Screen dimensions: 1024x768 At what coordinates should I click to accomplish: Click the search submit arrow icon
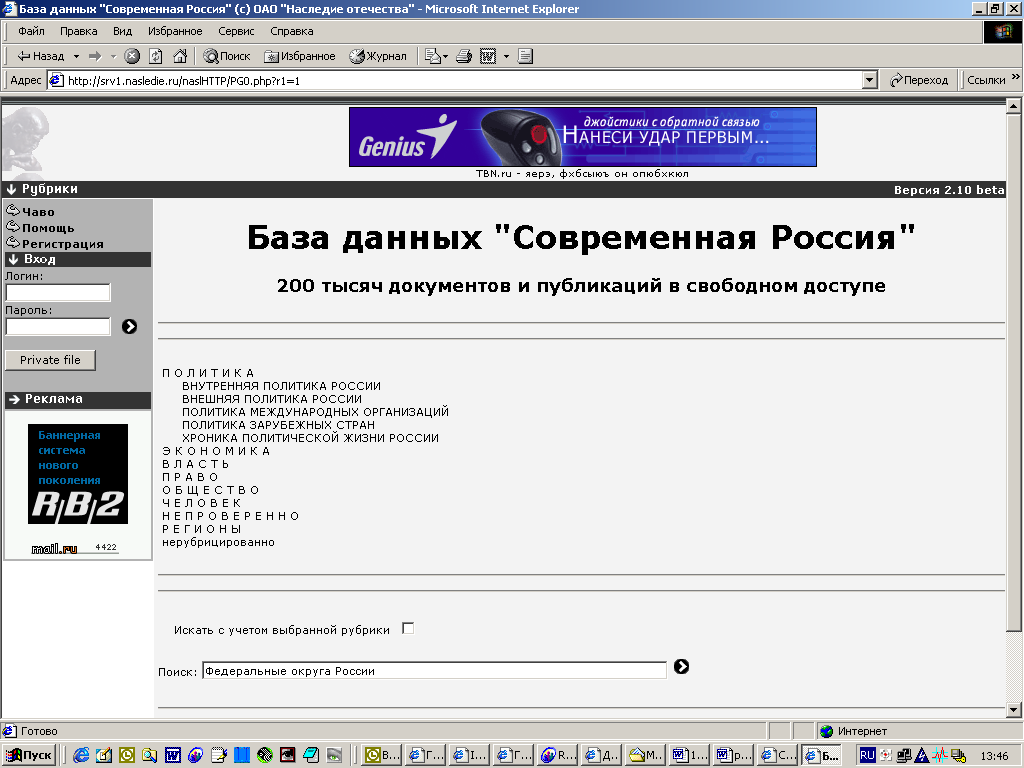[681, 666]
